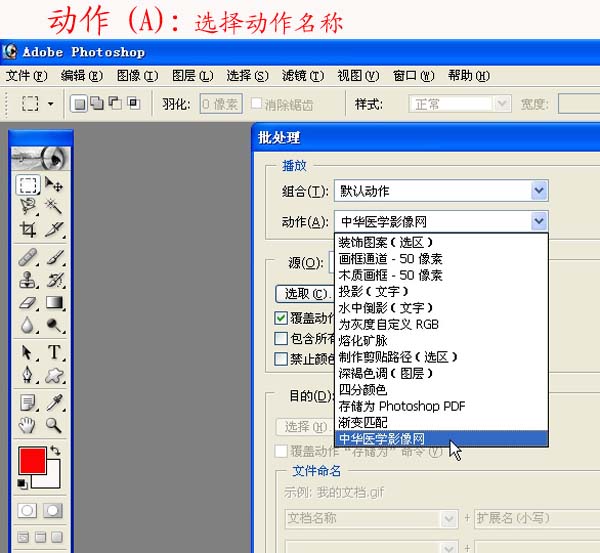The image size is (600, 553).
Task: Choose 存储为 Photoshop PDF action
Action: click(442, 406)
